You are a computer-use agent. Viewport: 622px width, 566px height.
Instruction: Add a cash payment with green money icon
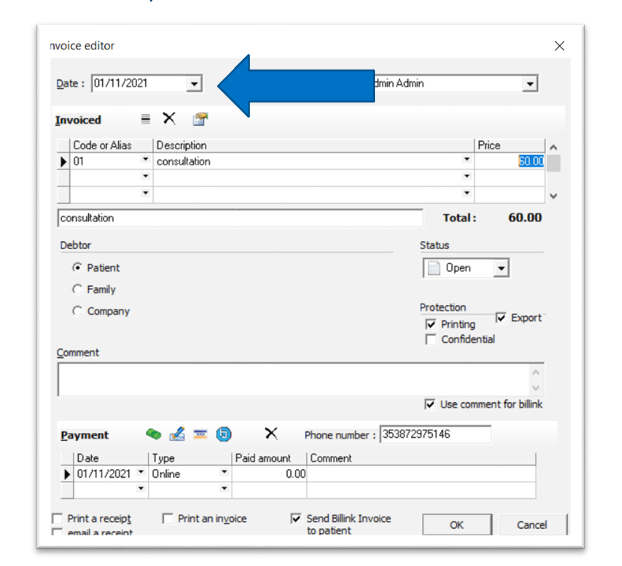(x=153, y=434)
